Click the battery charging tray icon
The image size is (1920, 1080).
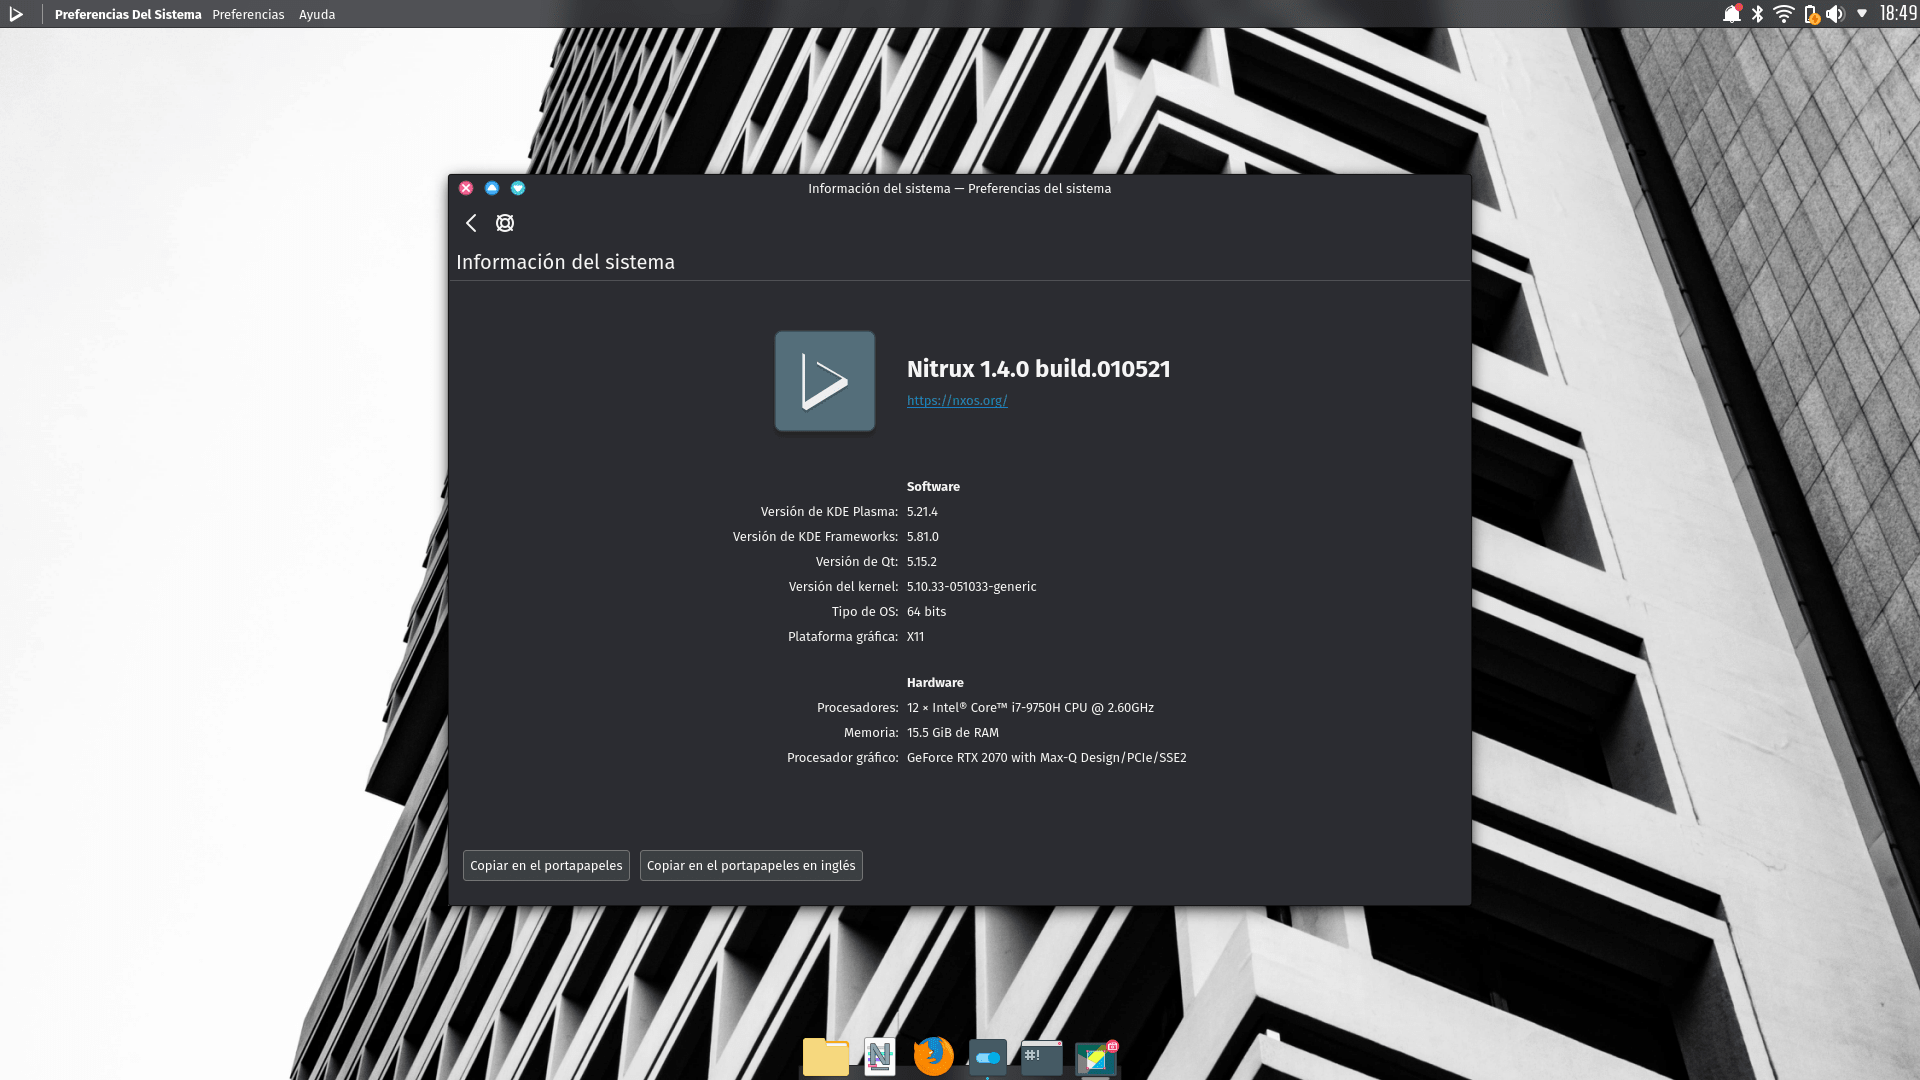(1810, 14)
